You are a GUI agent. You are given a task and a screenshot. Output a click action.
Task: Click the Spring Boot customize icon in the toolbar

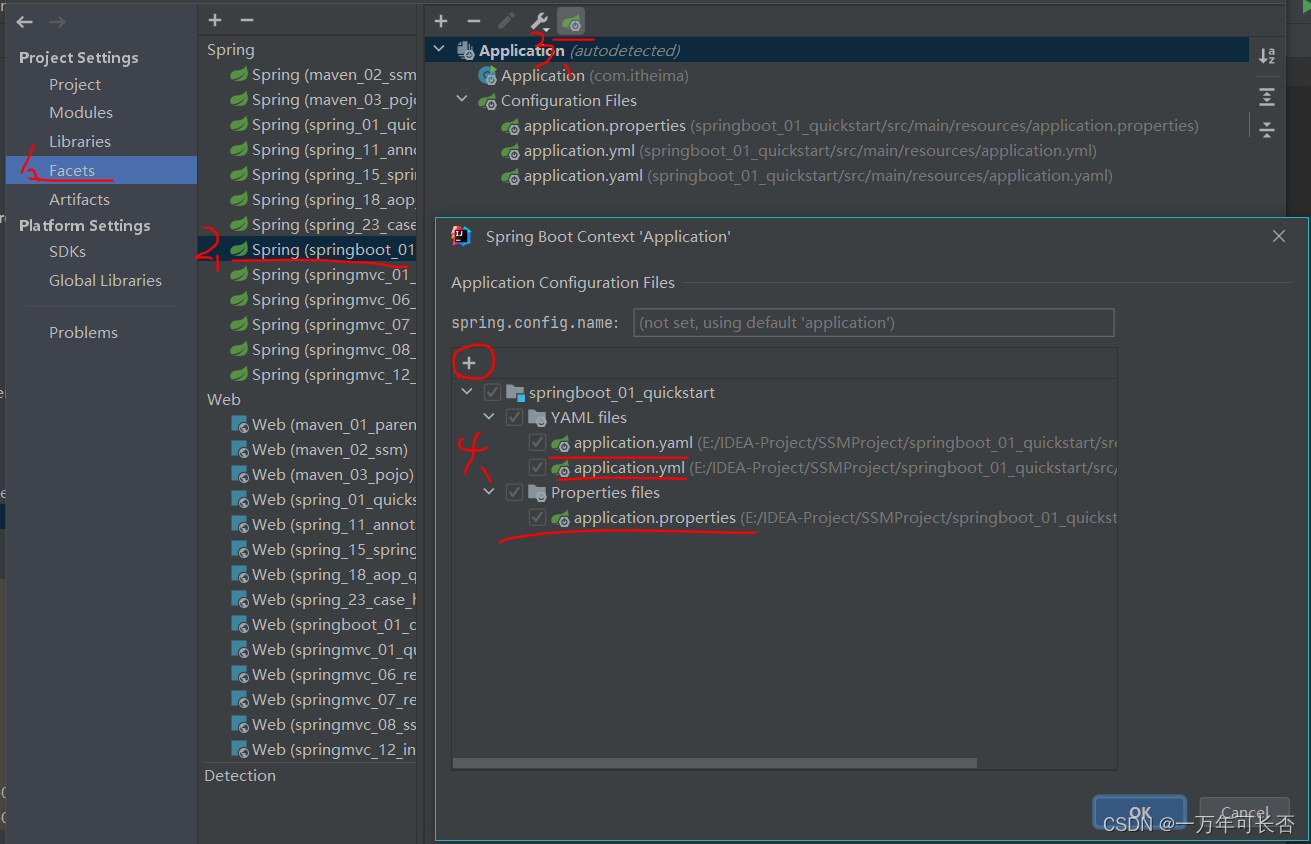pyautogui.click(x=571, y=21)
